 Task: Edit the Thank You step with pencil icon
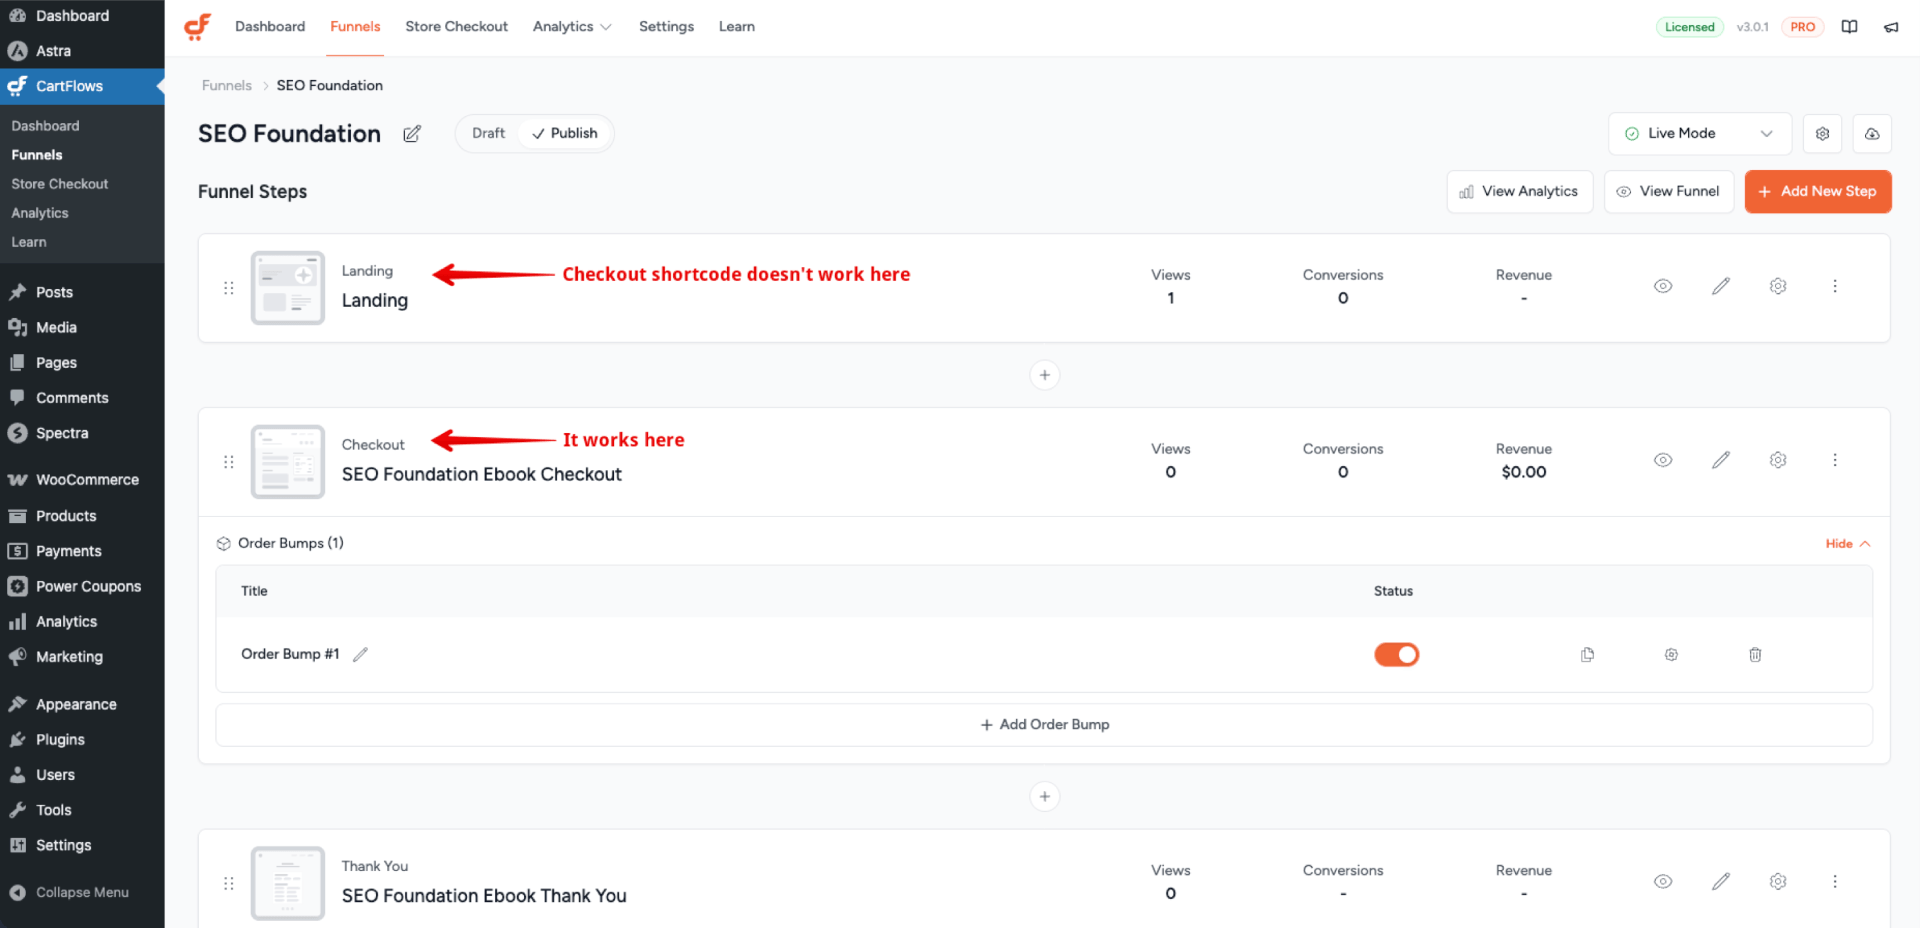1721,882
